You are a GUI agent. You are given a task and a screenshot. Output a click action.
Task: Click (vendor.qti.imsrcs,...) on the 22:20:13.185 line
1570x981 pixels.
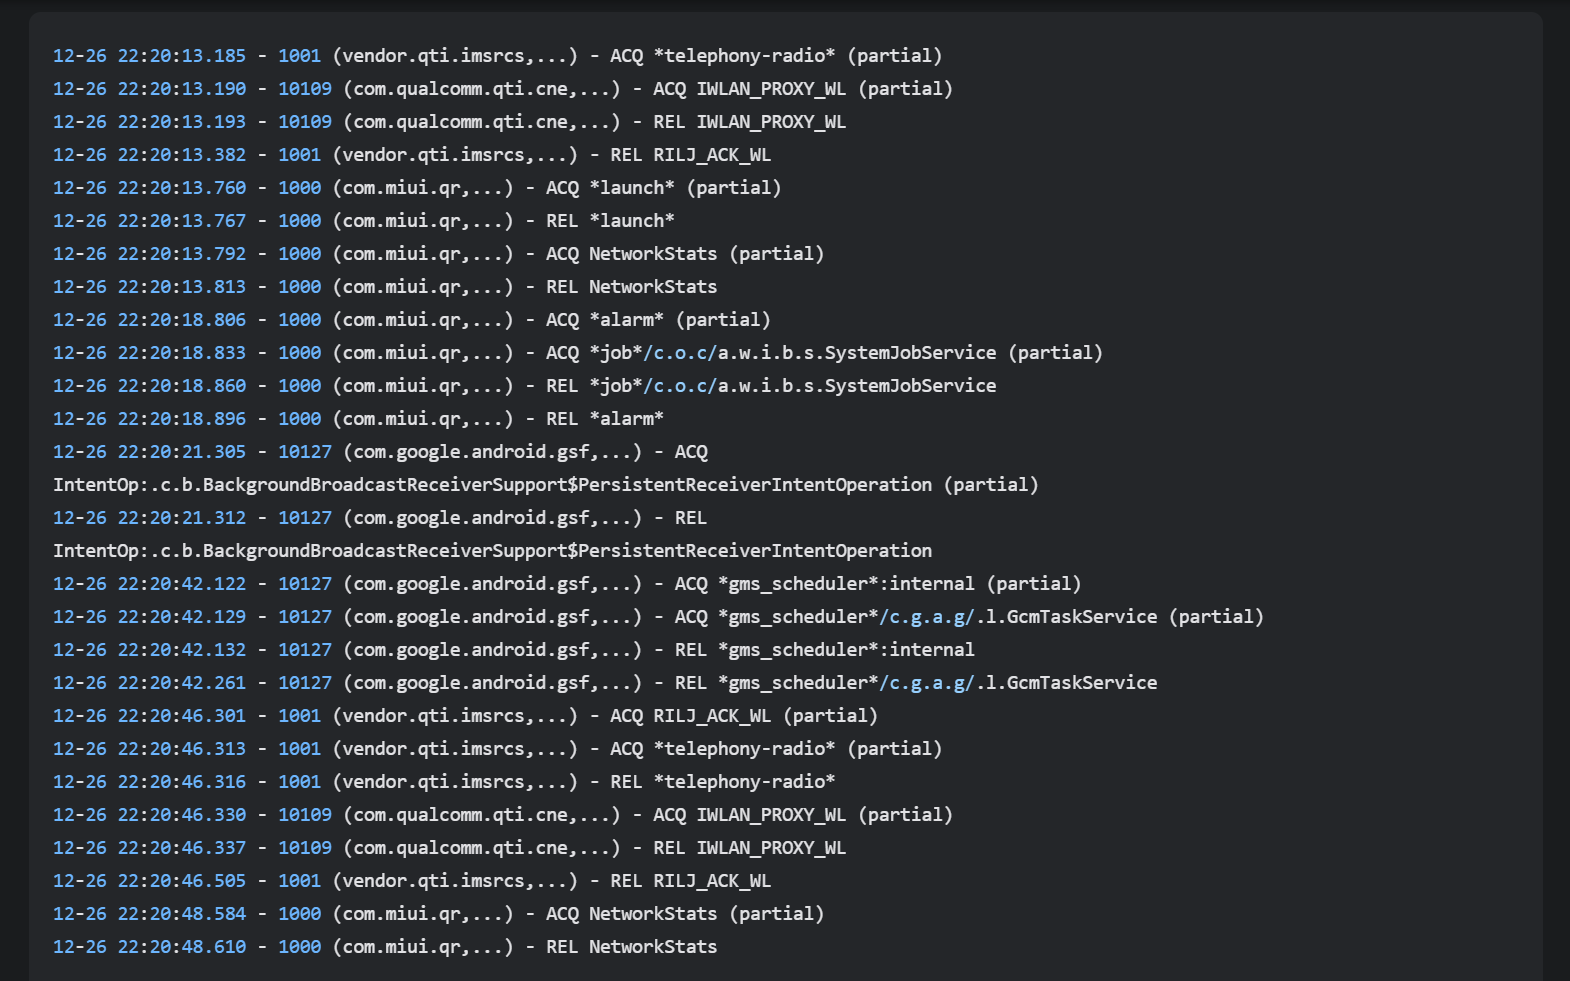455,56
